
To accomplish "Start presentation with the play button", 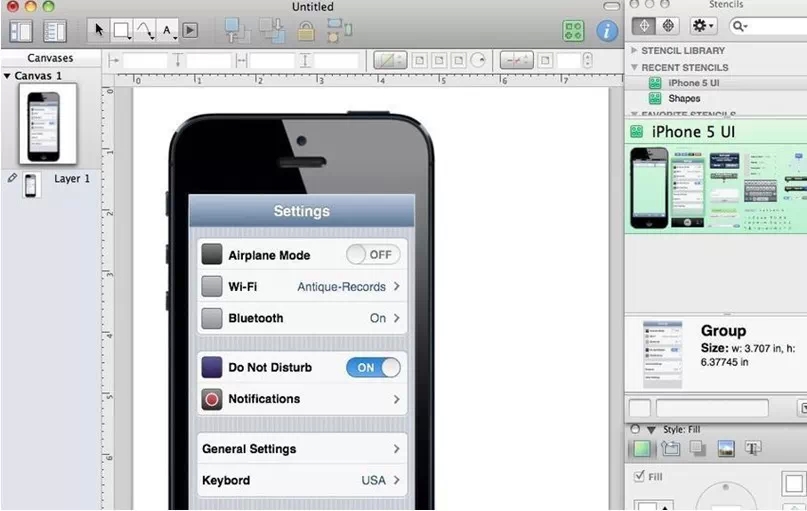I will pos(190,30).
